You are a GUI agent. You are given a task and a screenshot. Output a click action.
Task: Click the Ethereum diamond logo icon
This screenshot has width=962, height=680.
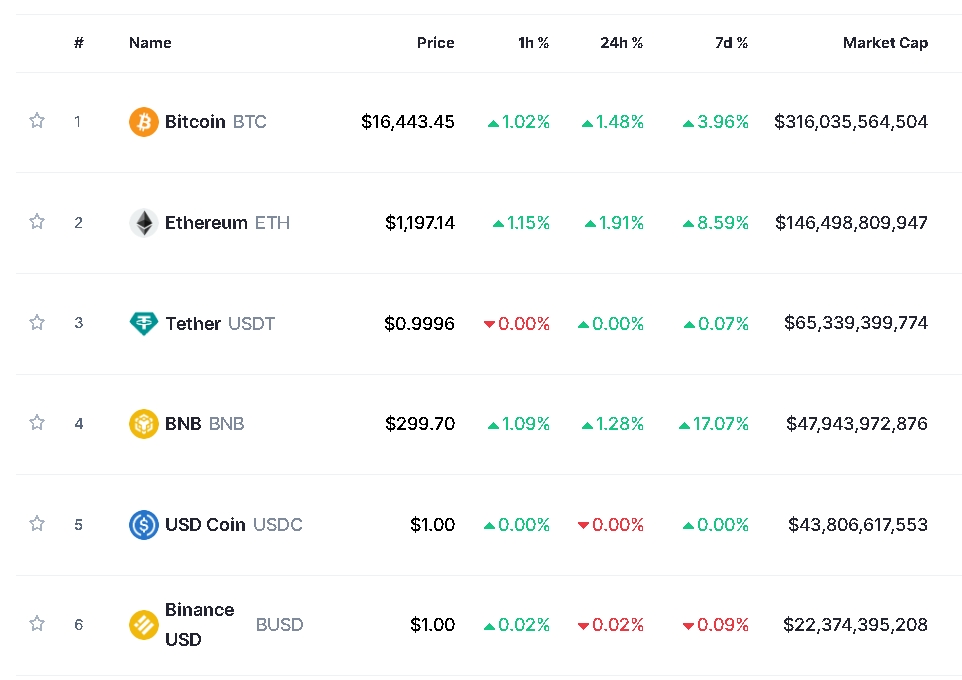tap(144, 223)
